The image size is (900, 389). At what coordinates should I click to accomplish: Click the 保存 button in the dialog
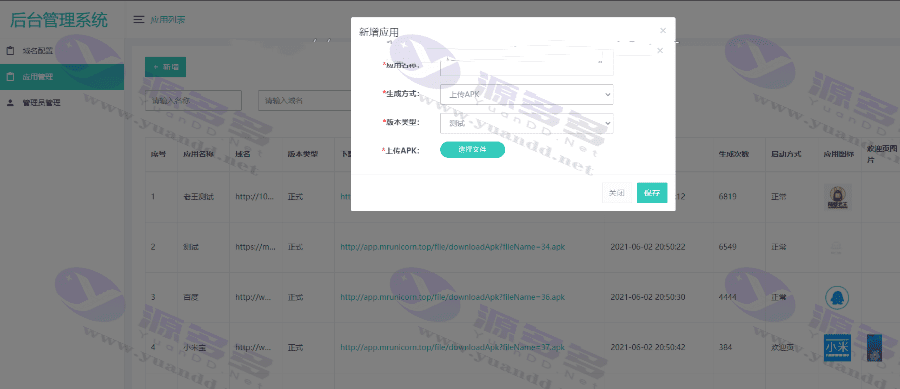(x=652, y=193)
